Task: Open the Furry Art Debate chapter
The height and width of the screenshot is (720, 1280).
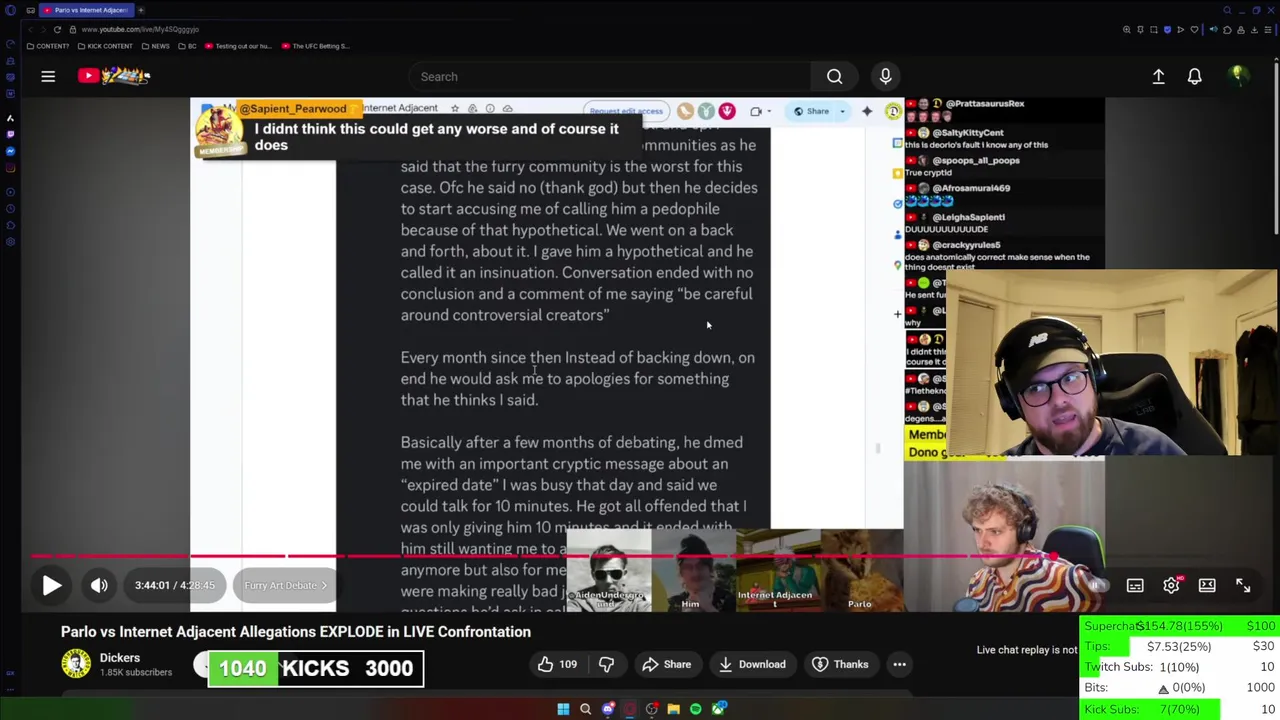Action: [286, 586]
